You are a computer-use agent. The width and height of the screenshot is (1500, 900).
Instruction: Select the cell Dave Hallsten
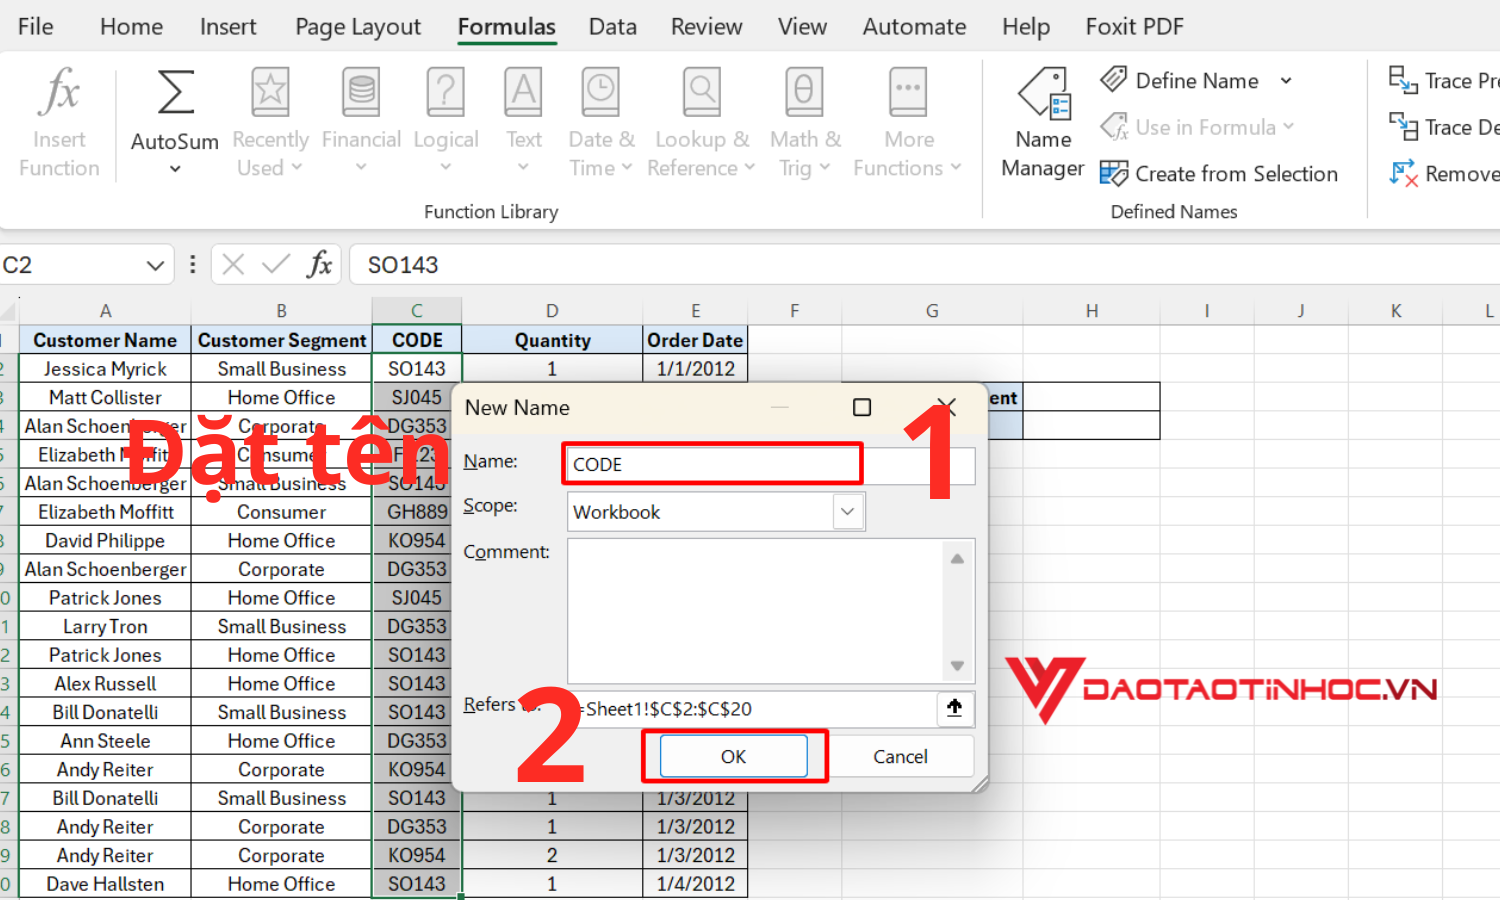105,884
